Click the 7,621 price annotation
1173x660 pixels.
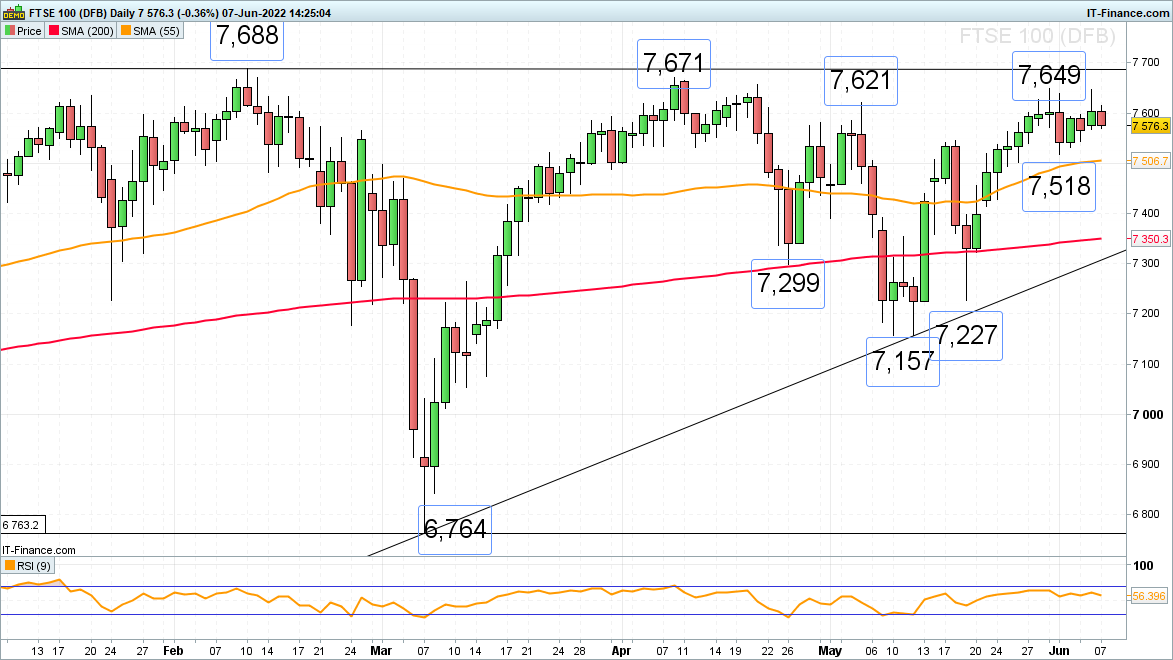861,81
